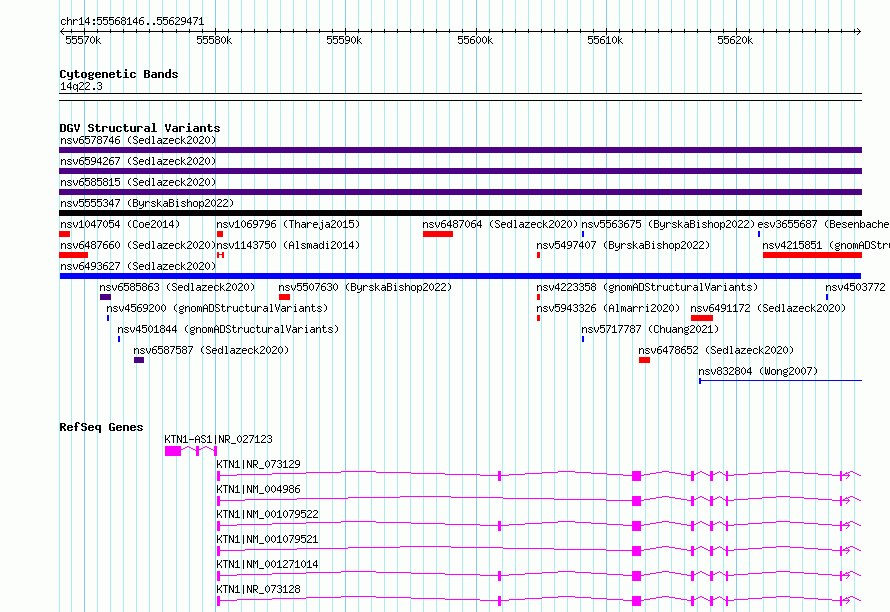Open the KTN1-AS1|NR_027123 gene label

[218, 439]
